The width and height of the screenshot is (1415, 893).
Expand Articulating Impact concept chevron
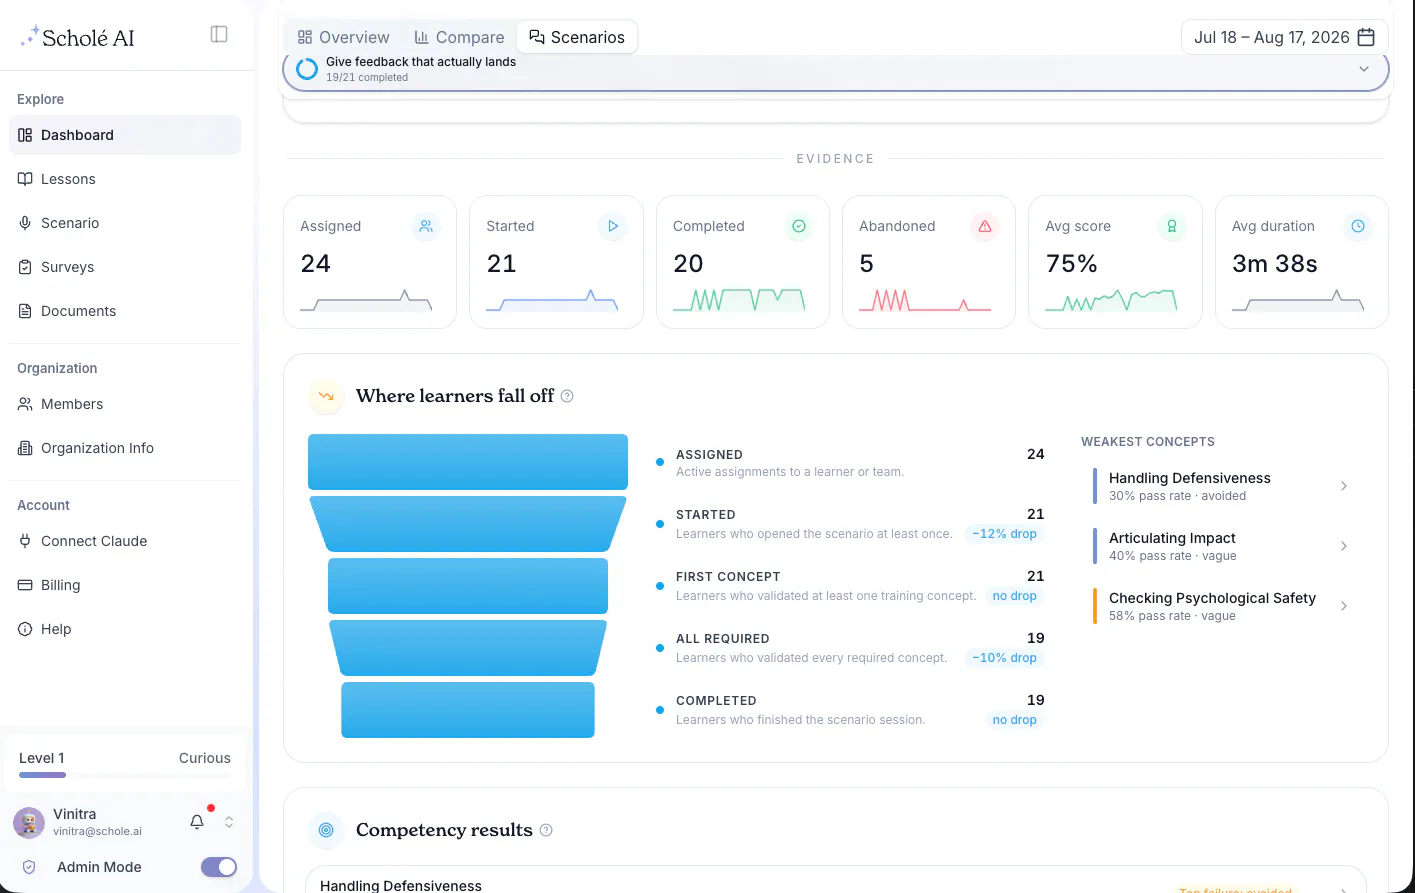[x=1344, y=546]
